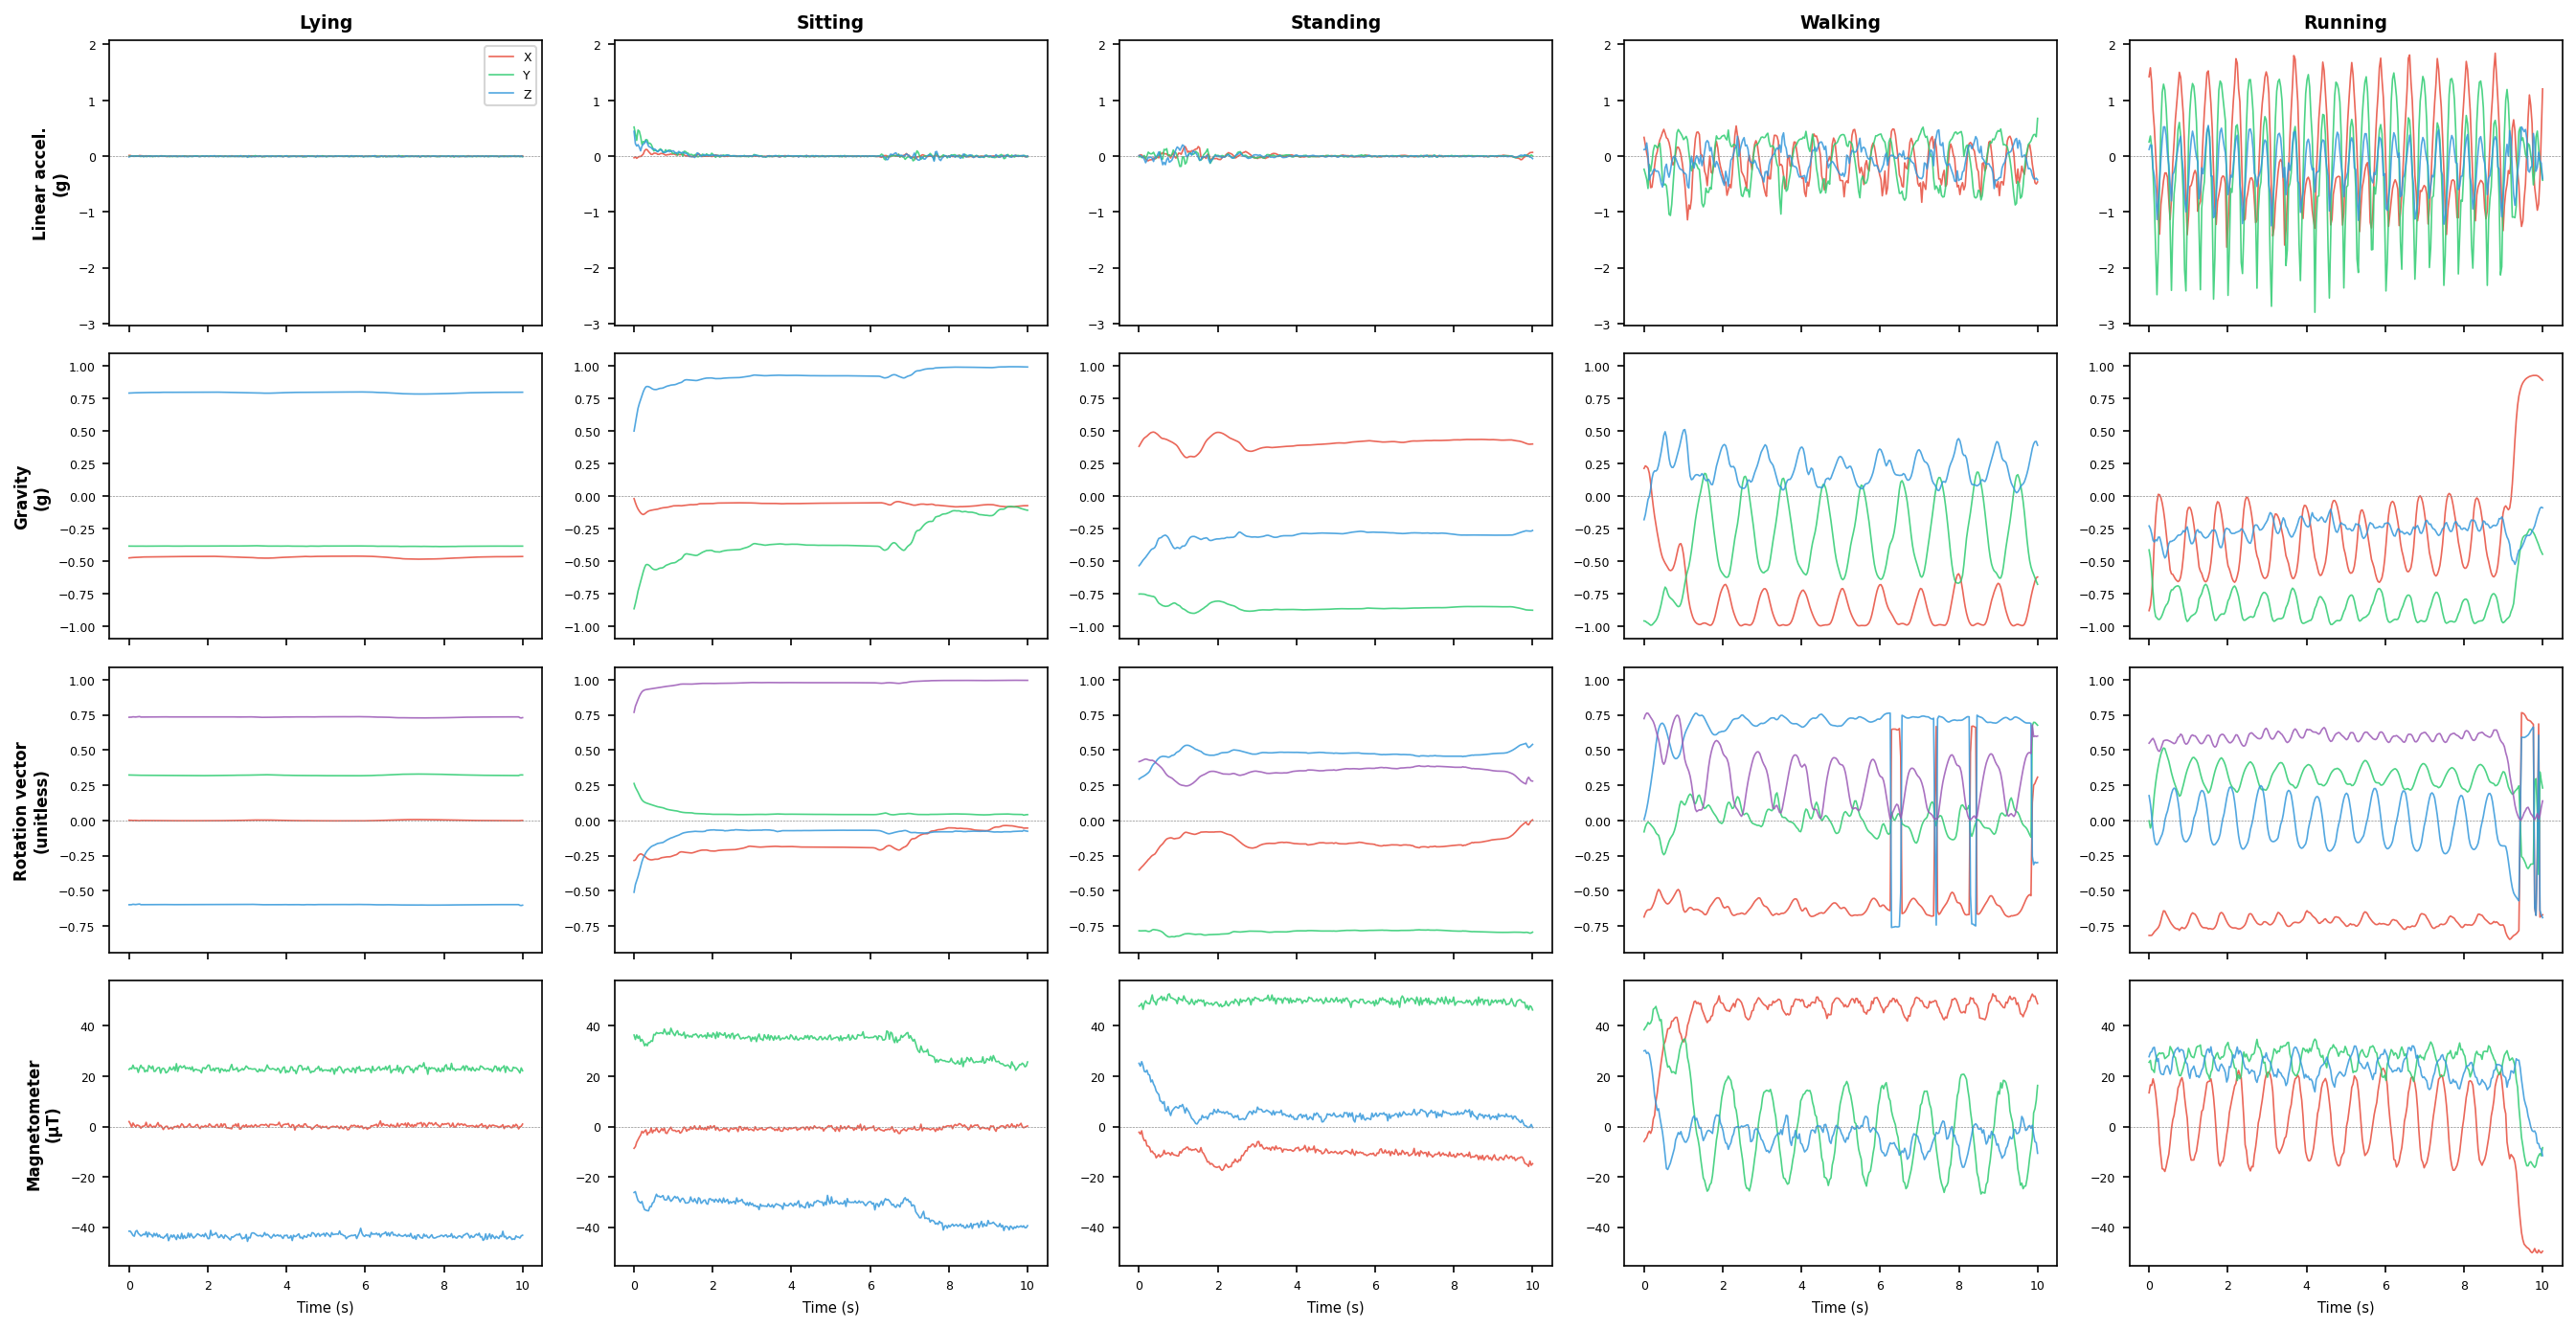
Task: Click the 'Rotation vector (unitless)' axis label
Action: tap(31, 811)
